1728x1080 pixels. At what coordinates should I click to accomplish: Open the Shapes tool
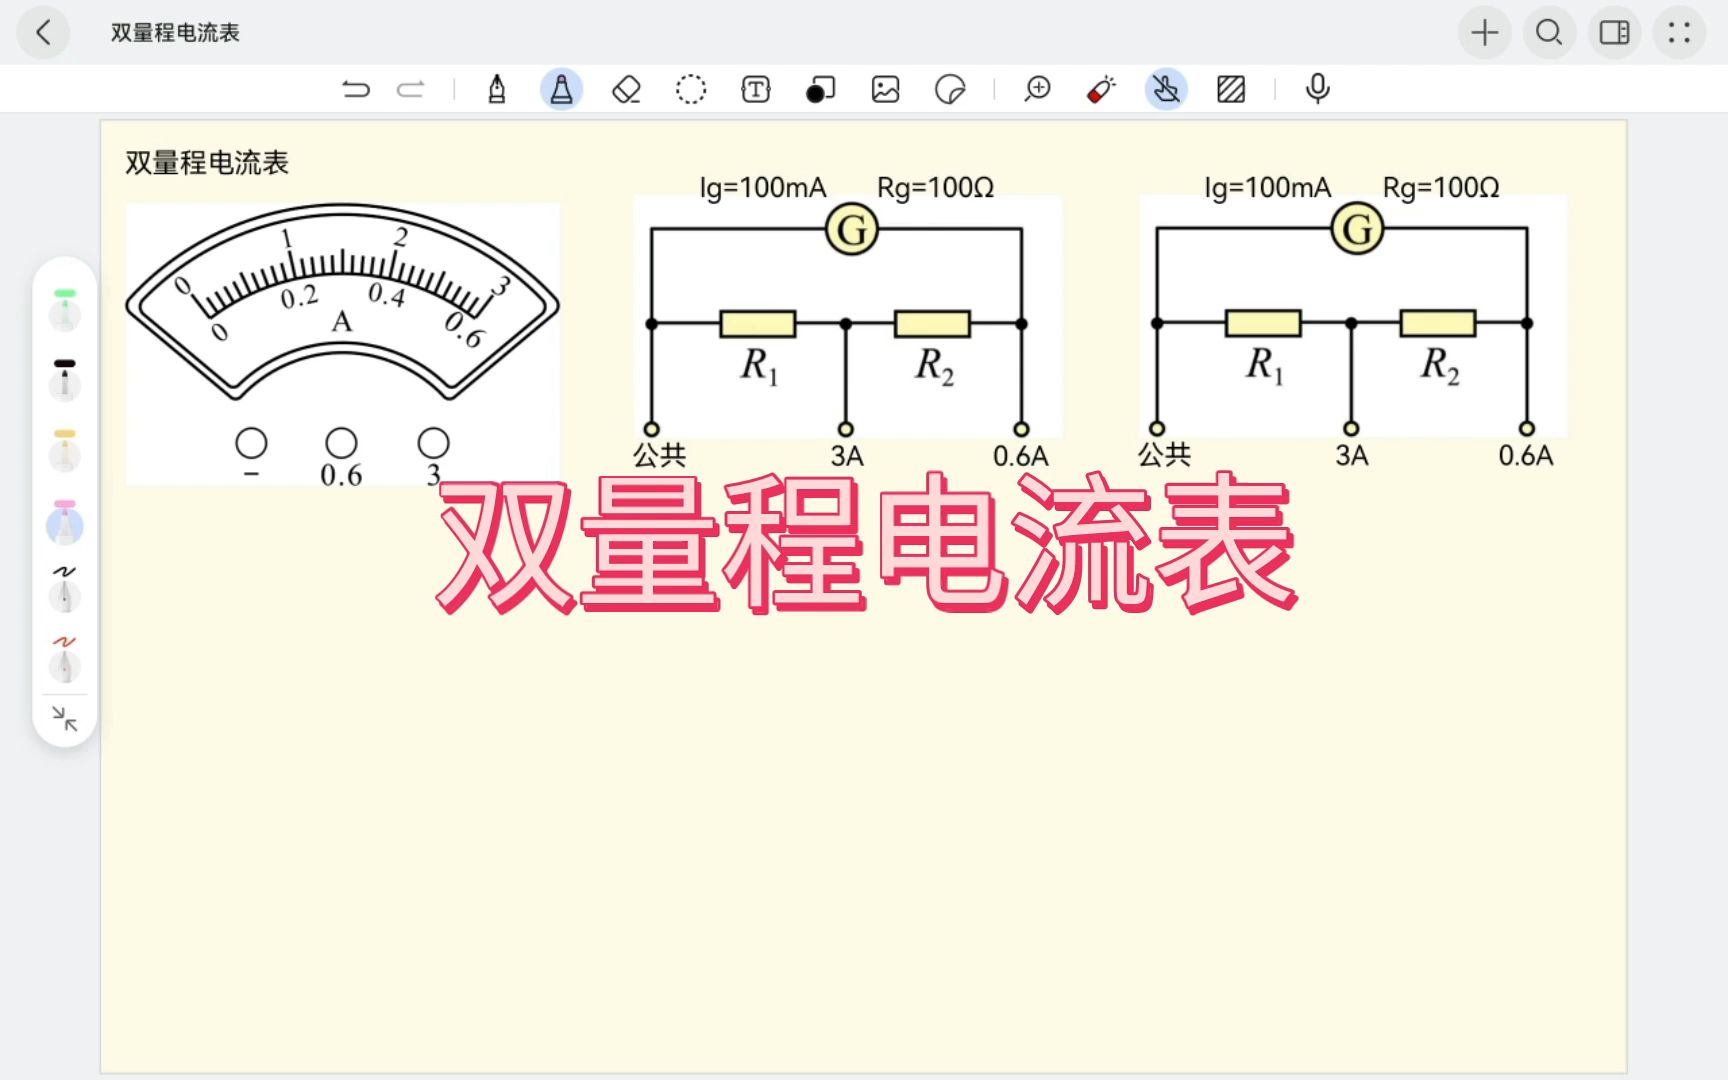tap(820, 90)
